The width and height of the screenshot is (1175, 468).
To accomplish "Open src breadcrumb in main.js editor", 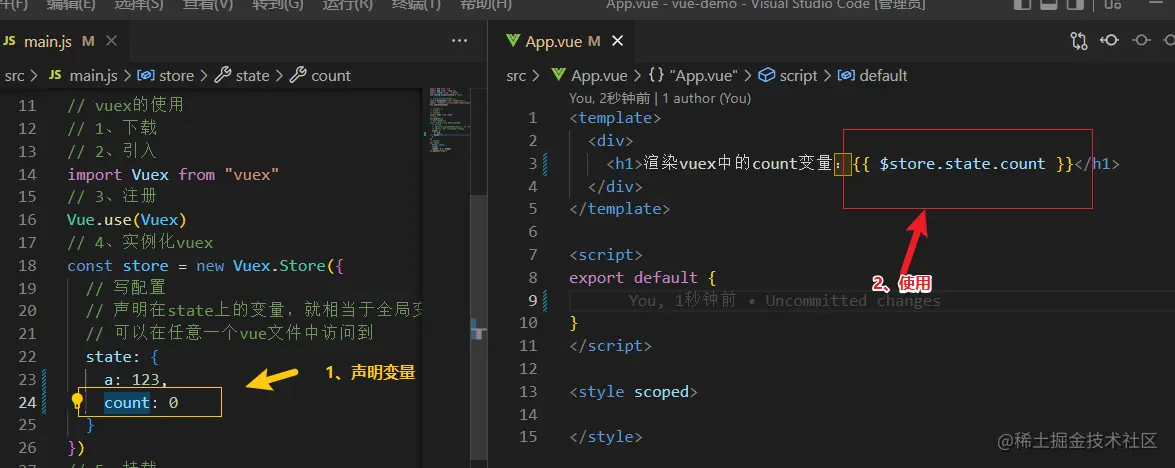I will tap(14, 76).
